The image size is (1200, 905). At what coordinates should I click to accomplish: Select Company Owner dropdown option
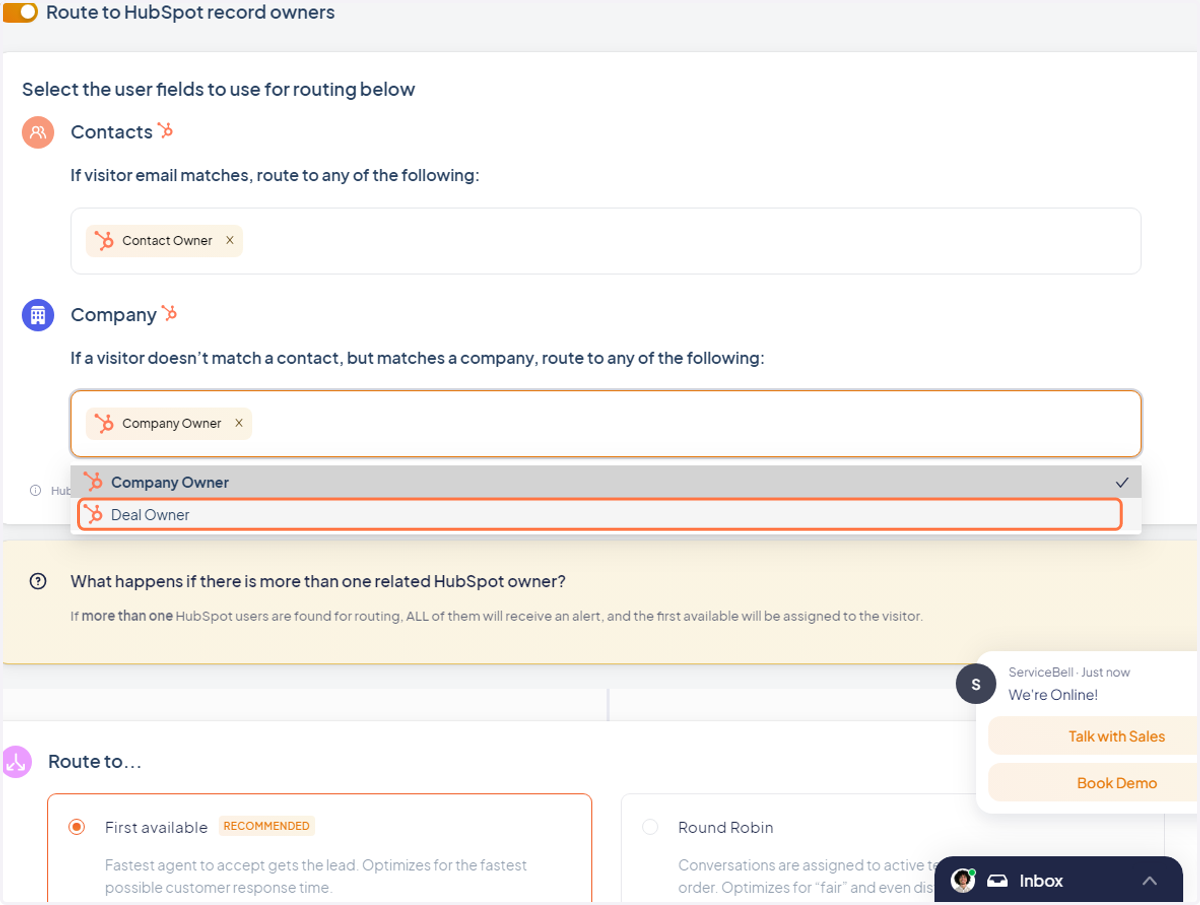tap(605, 482)
